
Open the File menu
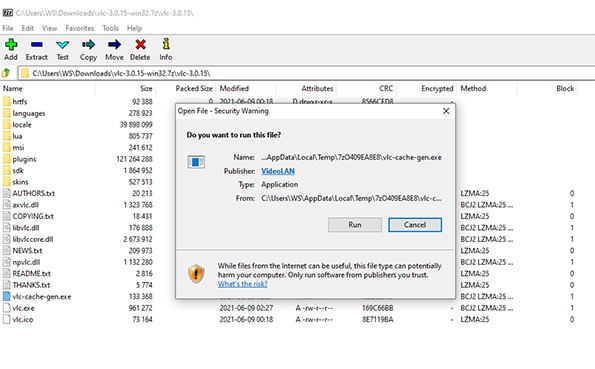(x=8, y=28)
